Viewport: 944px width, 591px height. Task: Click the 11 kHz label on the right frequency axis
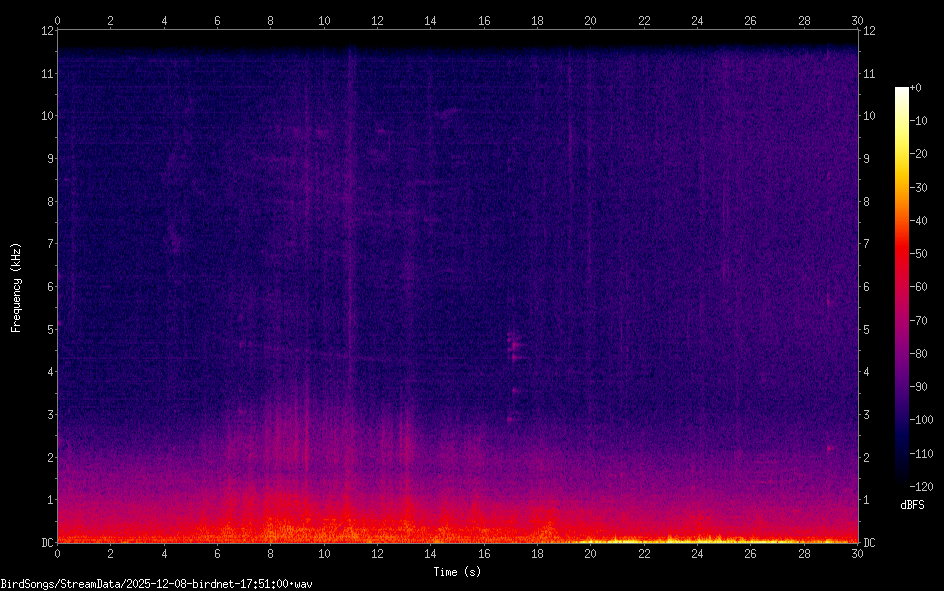point(870,73)
